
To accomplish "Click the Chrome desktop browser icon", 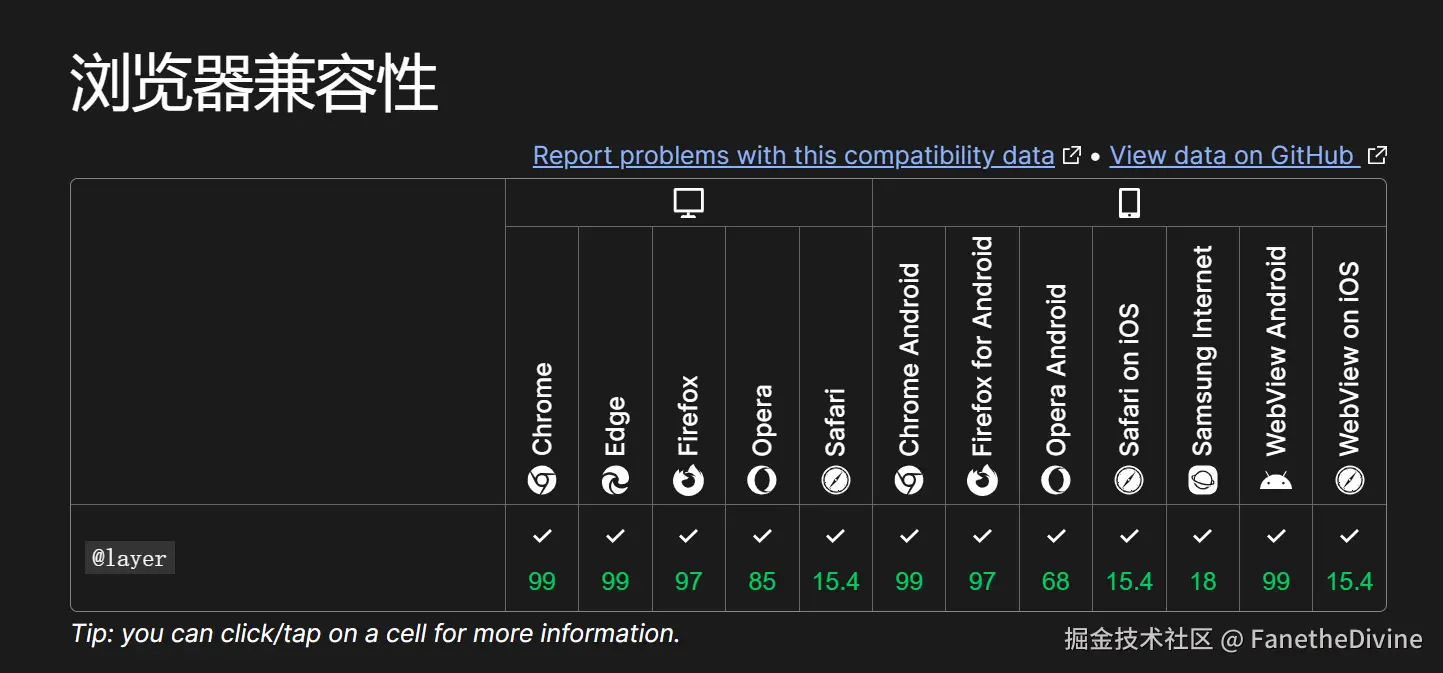I will tap(542, 481).
